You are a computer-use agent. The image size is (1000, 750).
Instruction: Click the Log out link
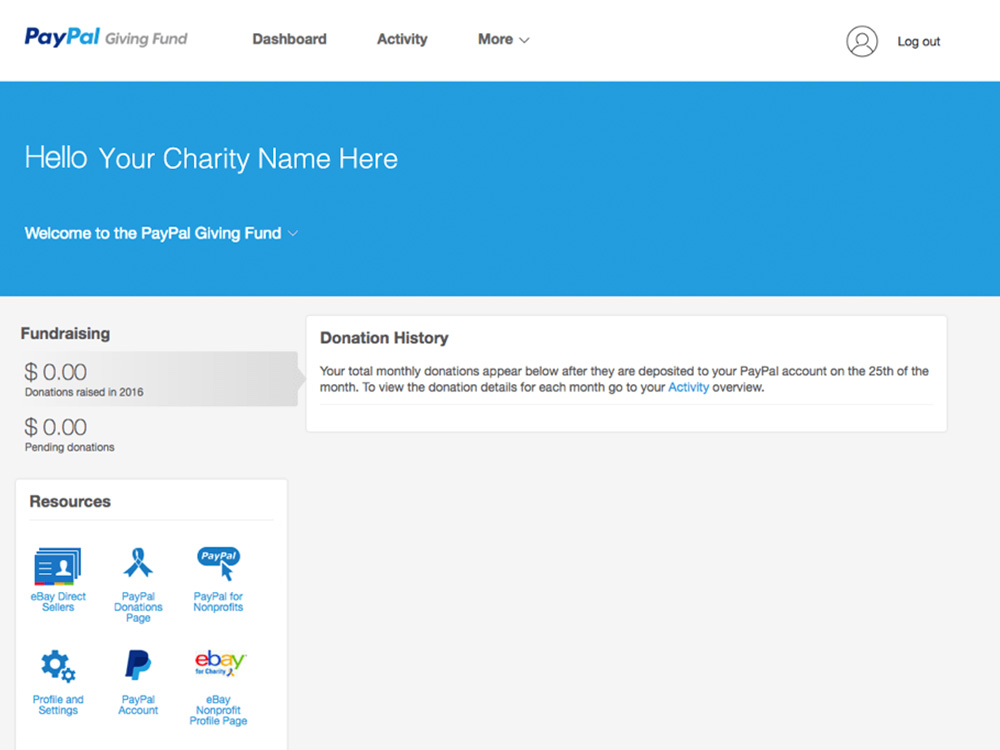pyautogui.click(x=918, y=41)
